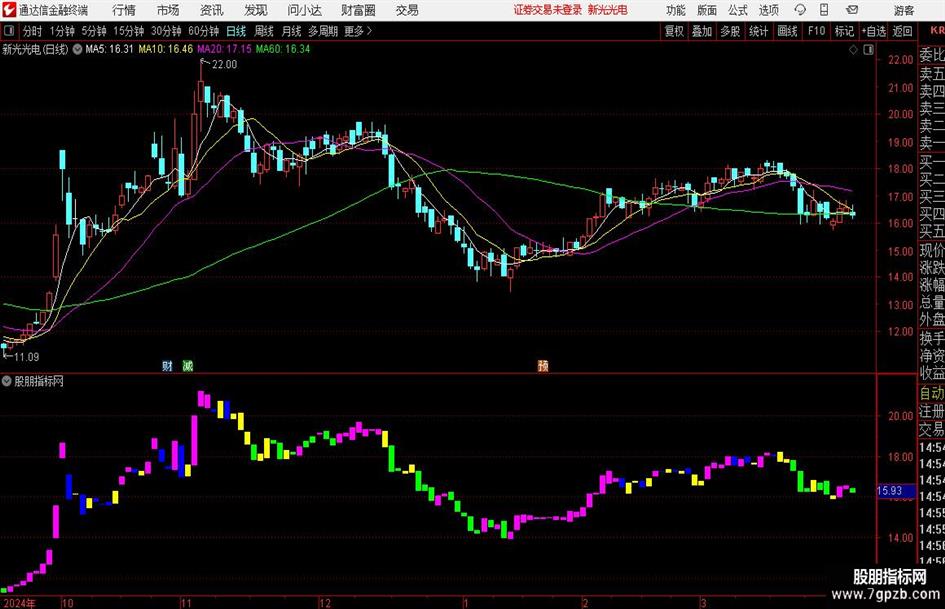Open the 交易 menu
Image resolution: width=945 pixels, height=609 pixels.
(x=407, y=10)
